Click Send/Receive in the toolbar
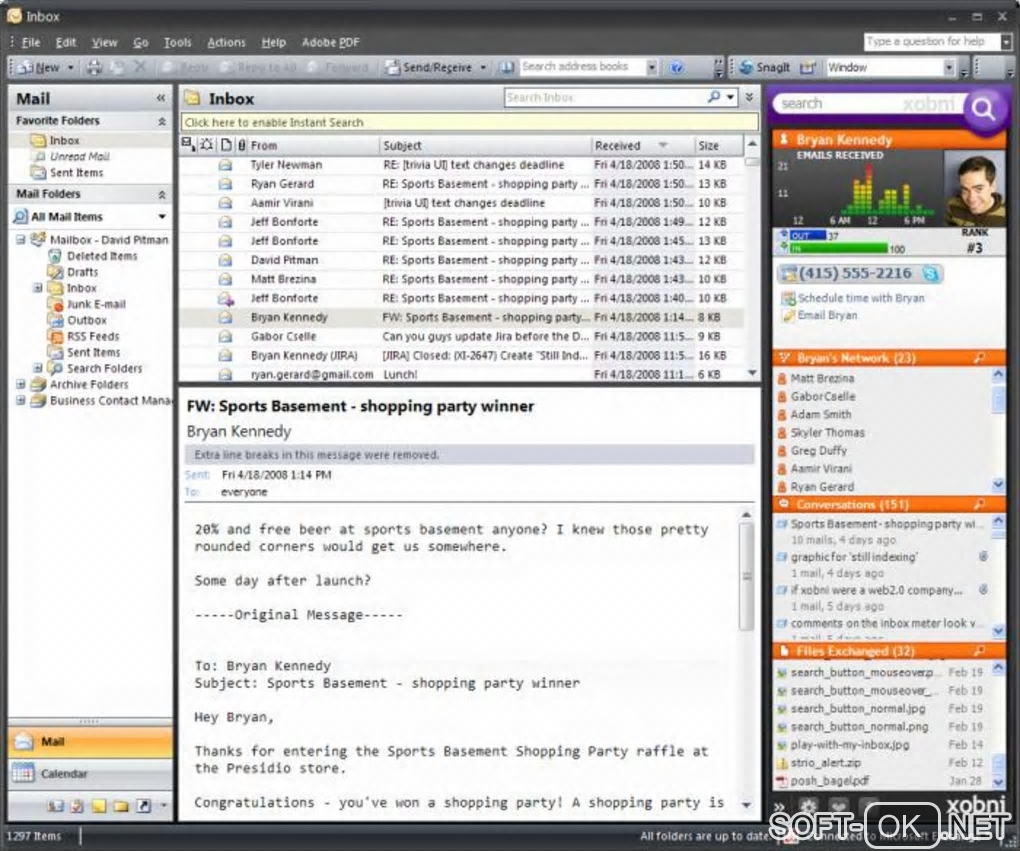This screenshot has height=851, width=1020. [429, 67]
